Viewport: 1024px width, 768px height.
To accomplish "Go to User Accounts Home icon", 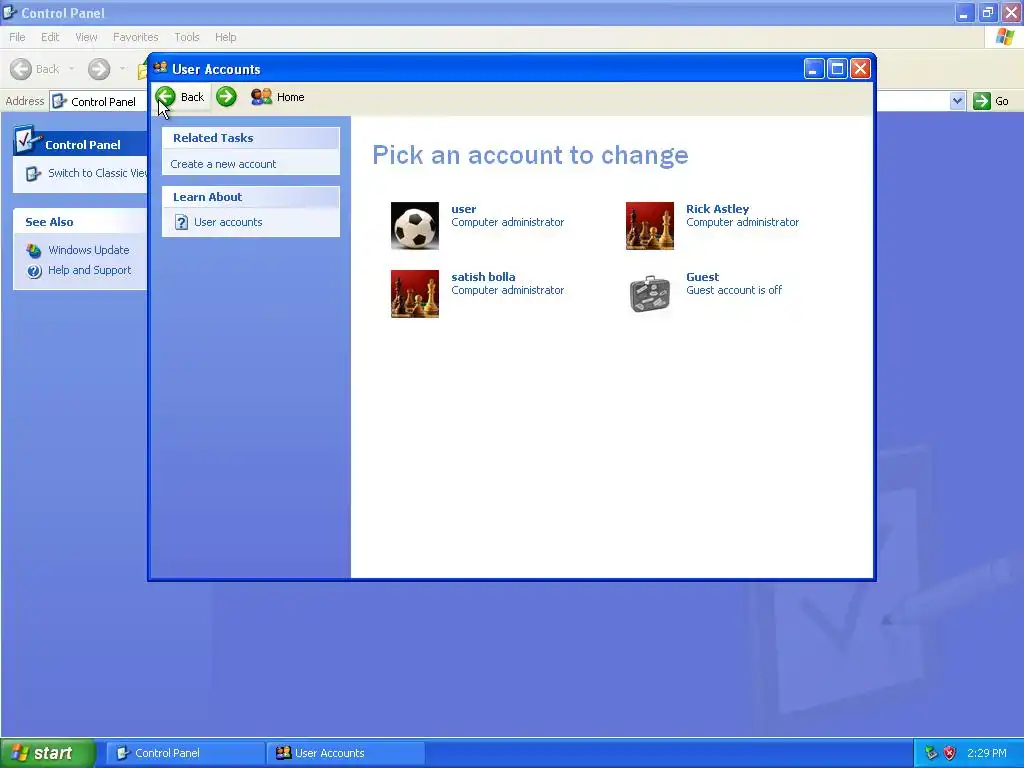I will coord(261,97).
